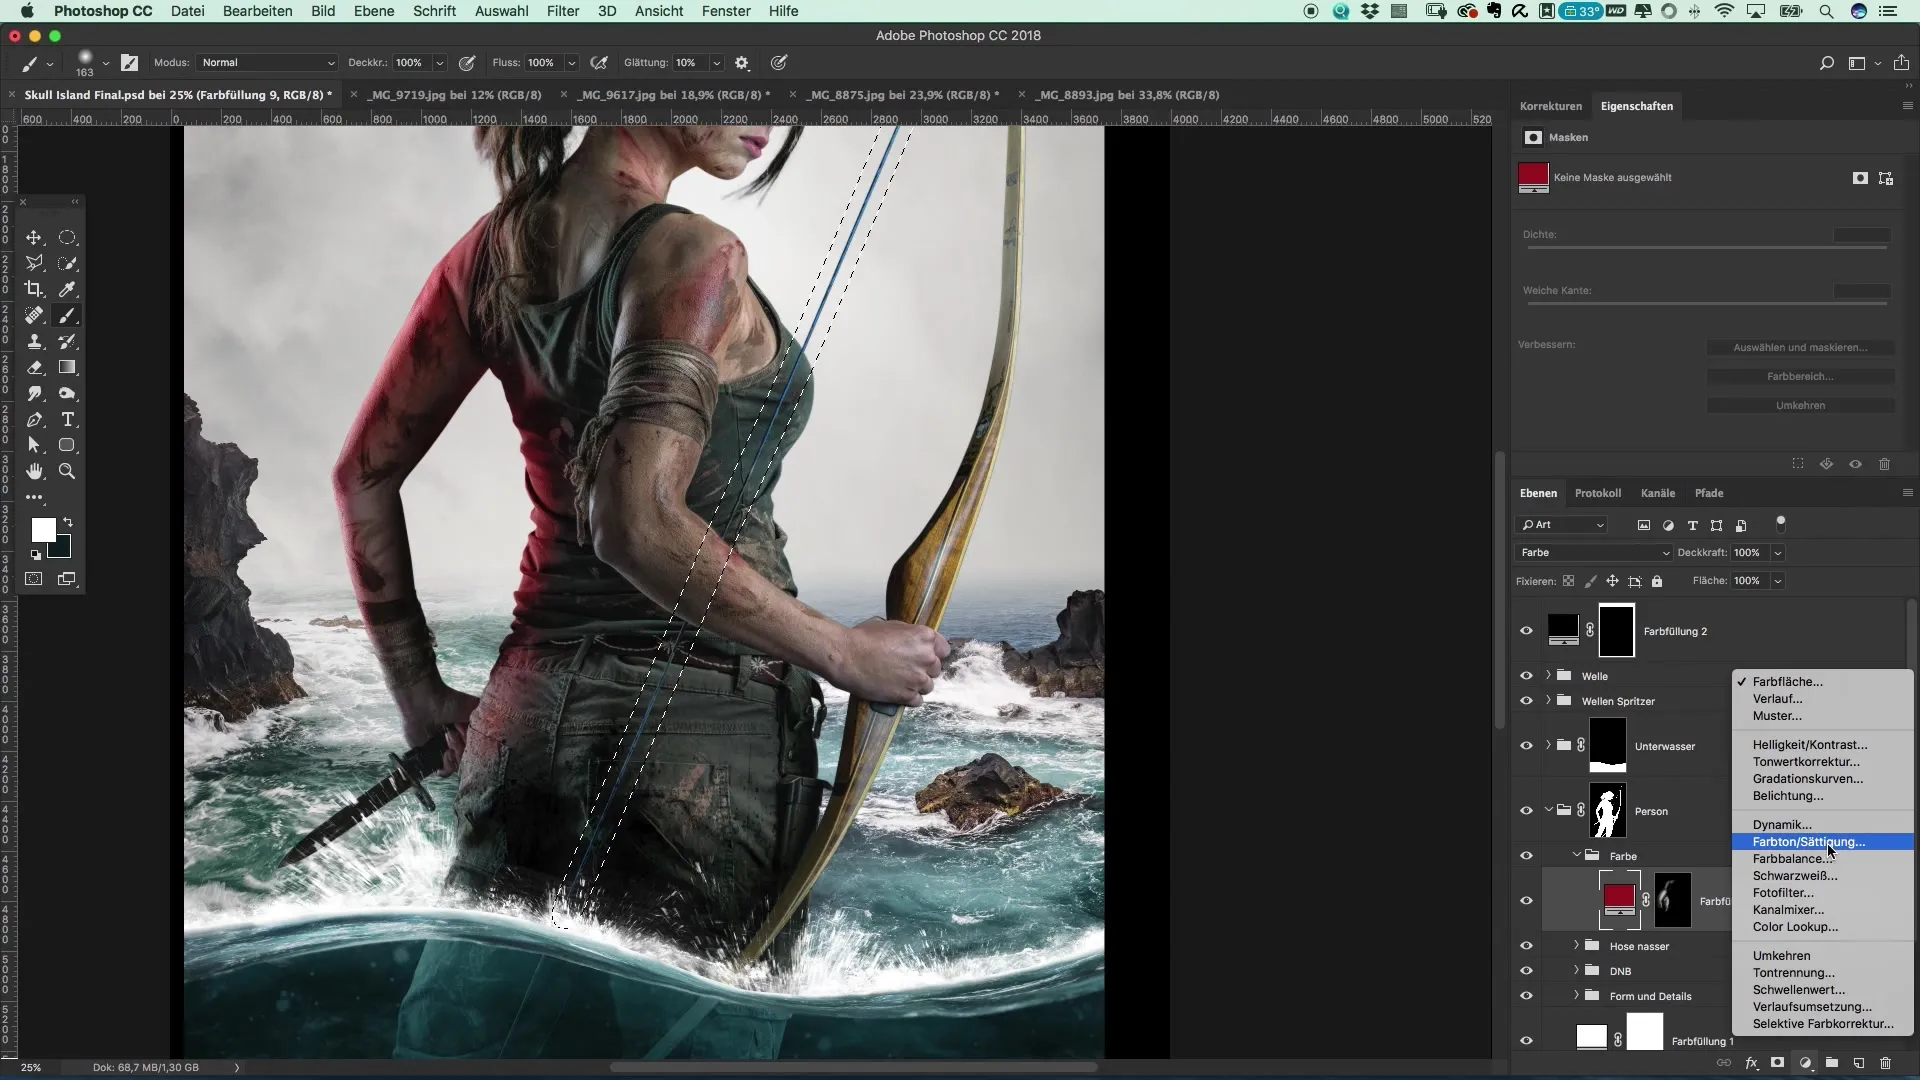Open the _MG_9617.jpg document tab
This screenshot has height=1080, width=1920.
pos(675,95)
